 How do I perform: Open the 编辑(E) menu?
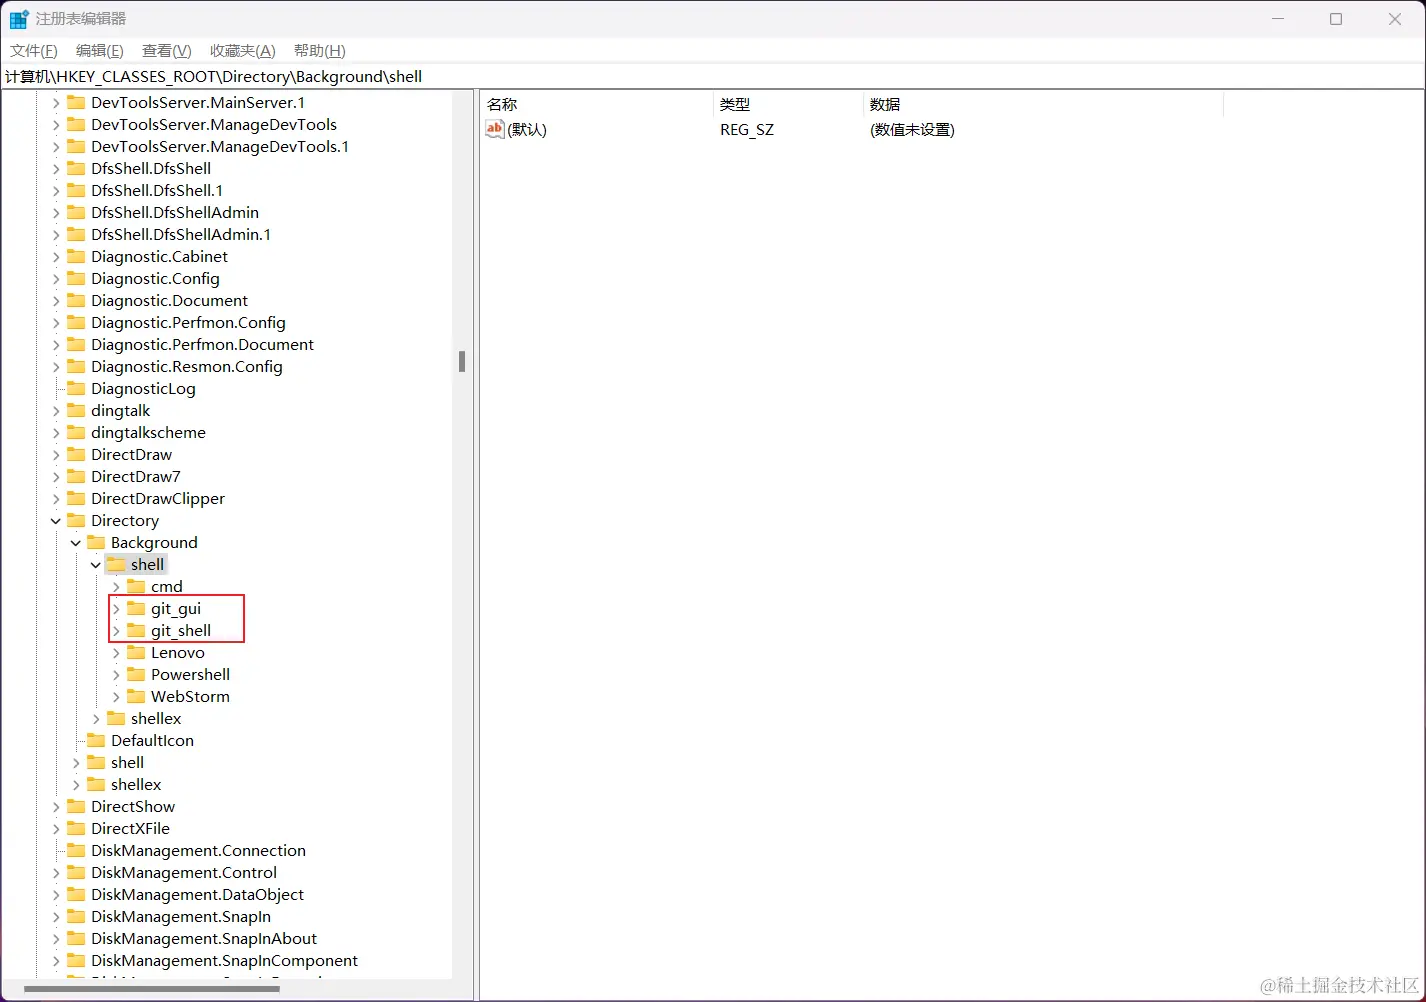tap(99, 51)
